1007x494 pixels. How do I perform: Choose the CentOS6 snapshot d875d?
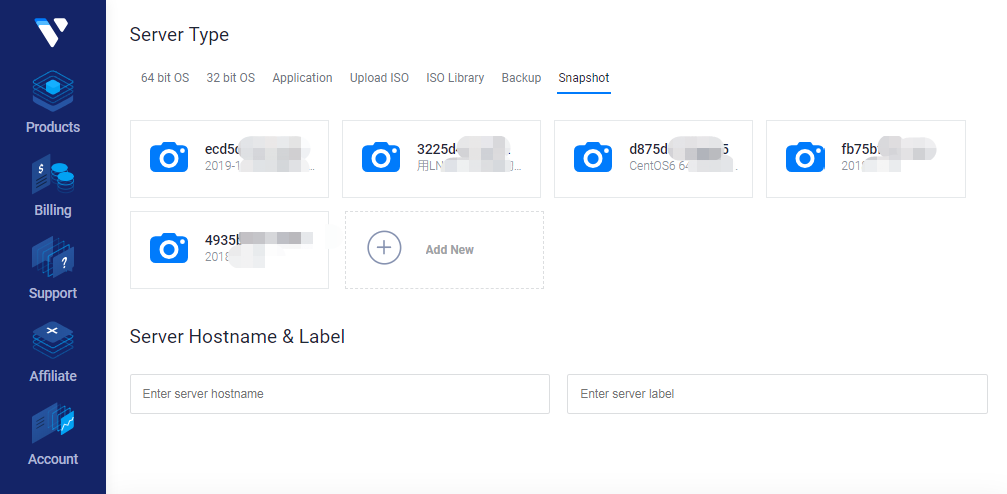click(653, 158)
